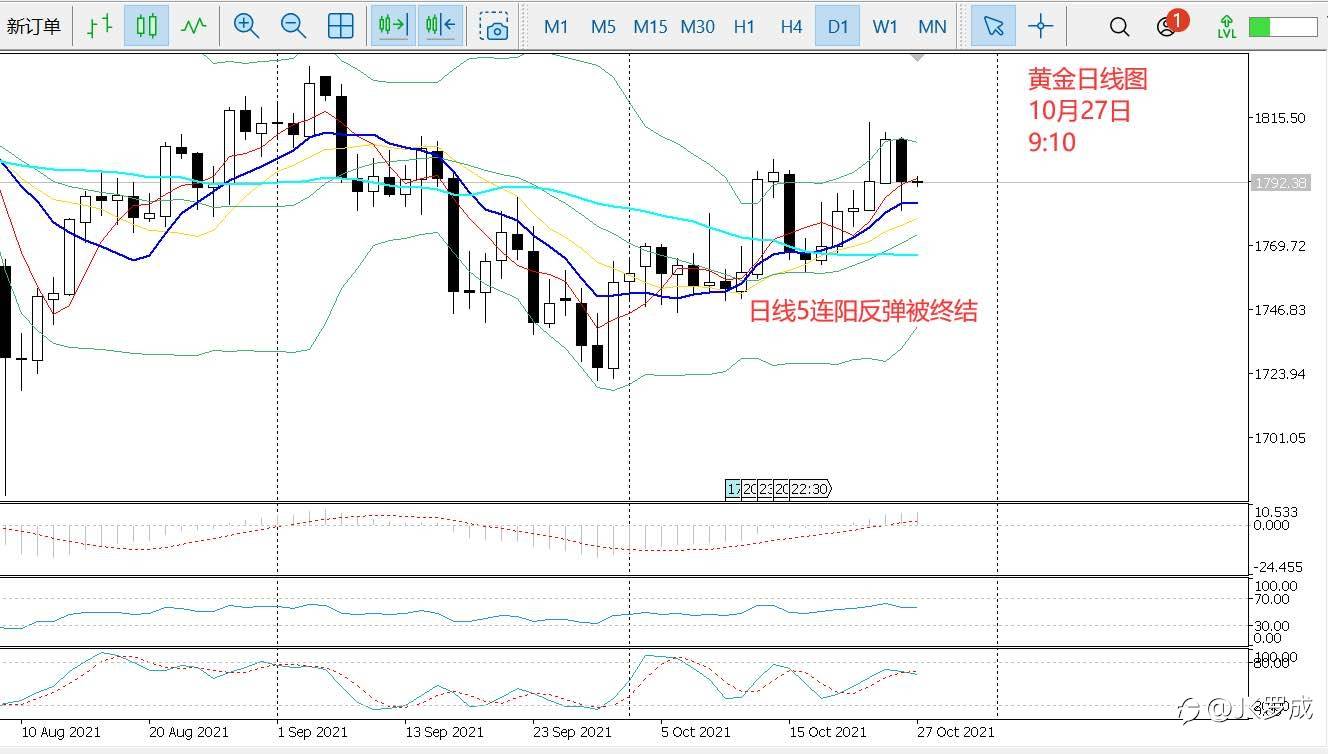Click the current price label 1792.38
Viewport: 1328px width, 754px height.
pyautogui.click(x=1280, y=183)
